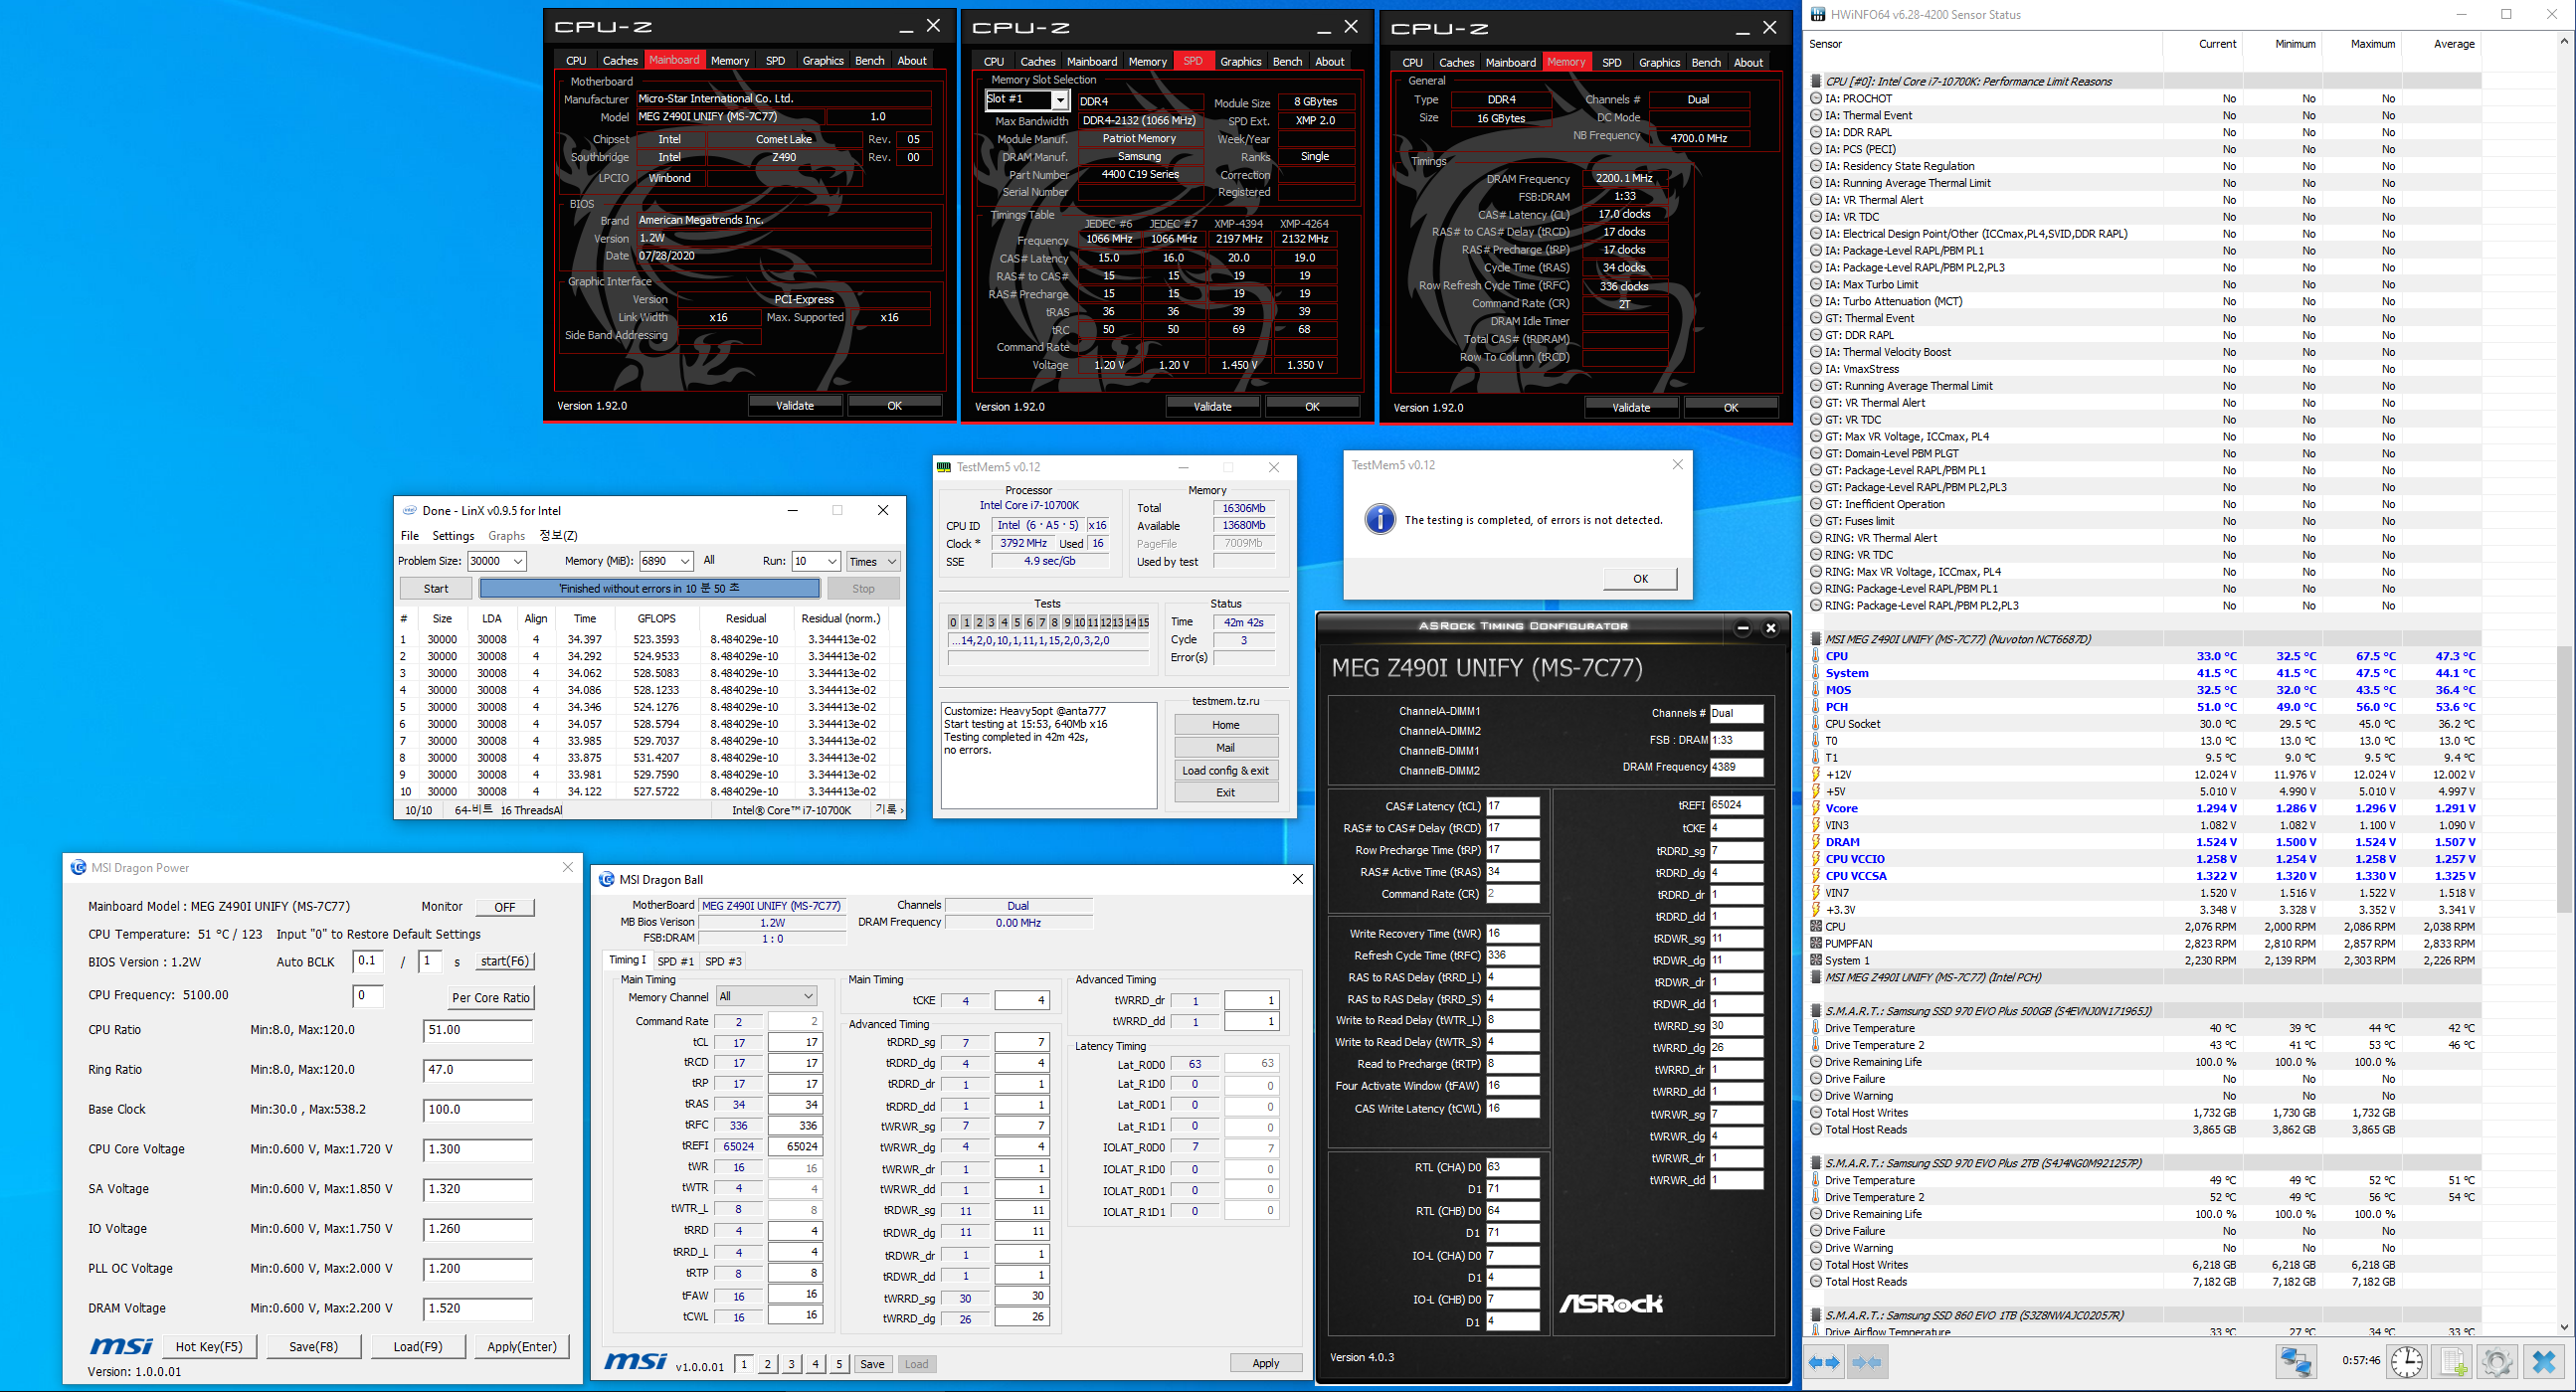Click the HWiNFO clock reset icon

[x=2407, y=1362]
